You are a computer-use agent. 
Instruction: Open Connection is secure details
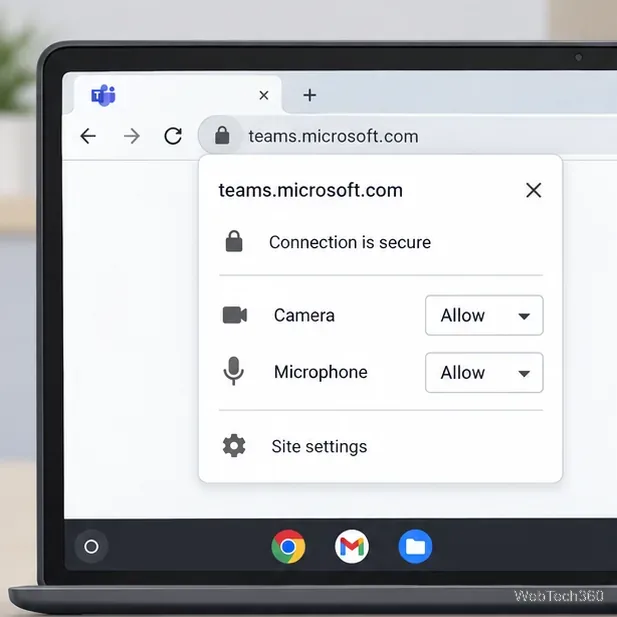point(381,242)
